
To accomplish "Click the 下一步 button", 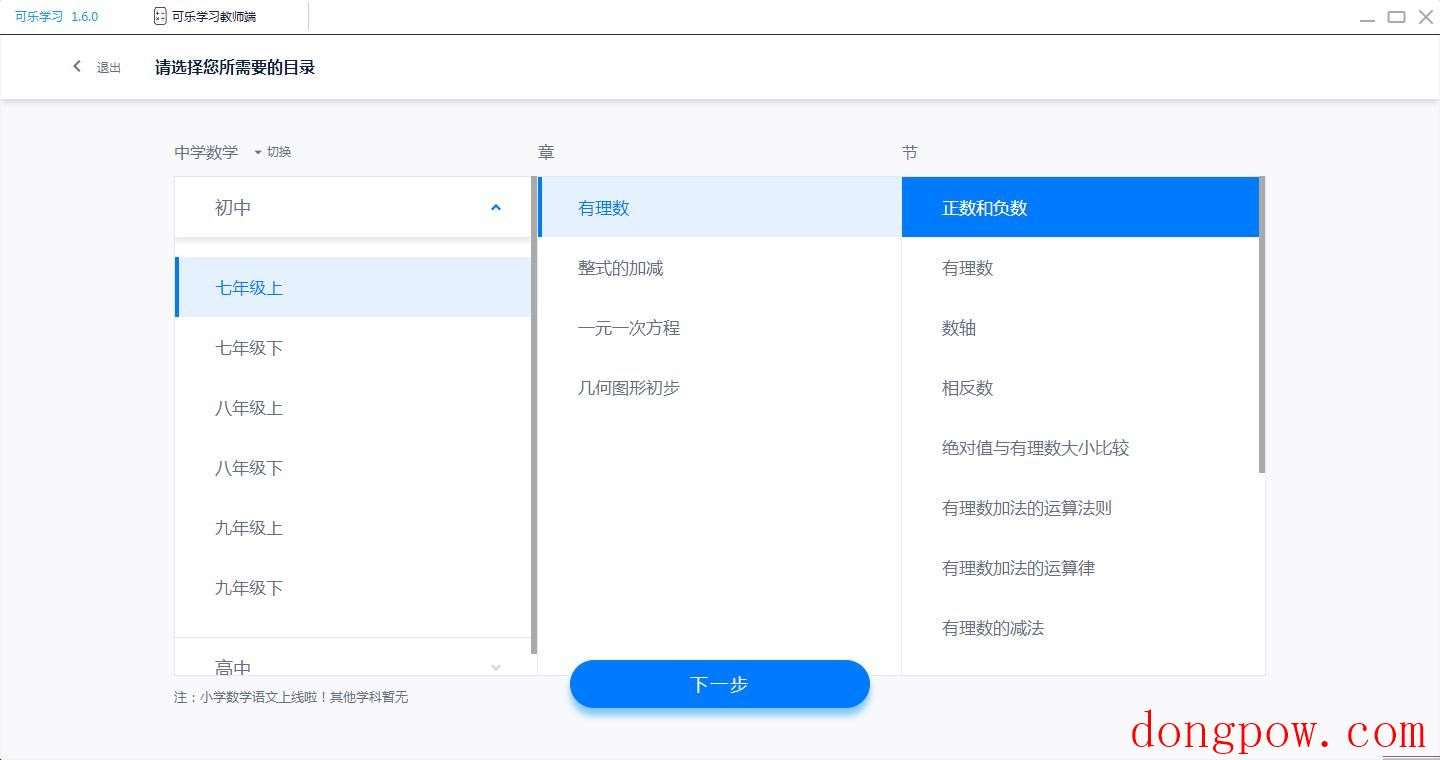I will [x=720, y=684].
